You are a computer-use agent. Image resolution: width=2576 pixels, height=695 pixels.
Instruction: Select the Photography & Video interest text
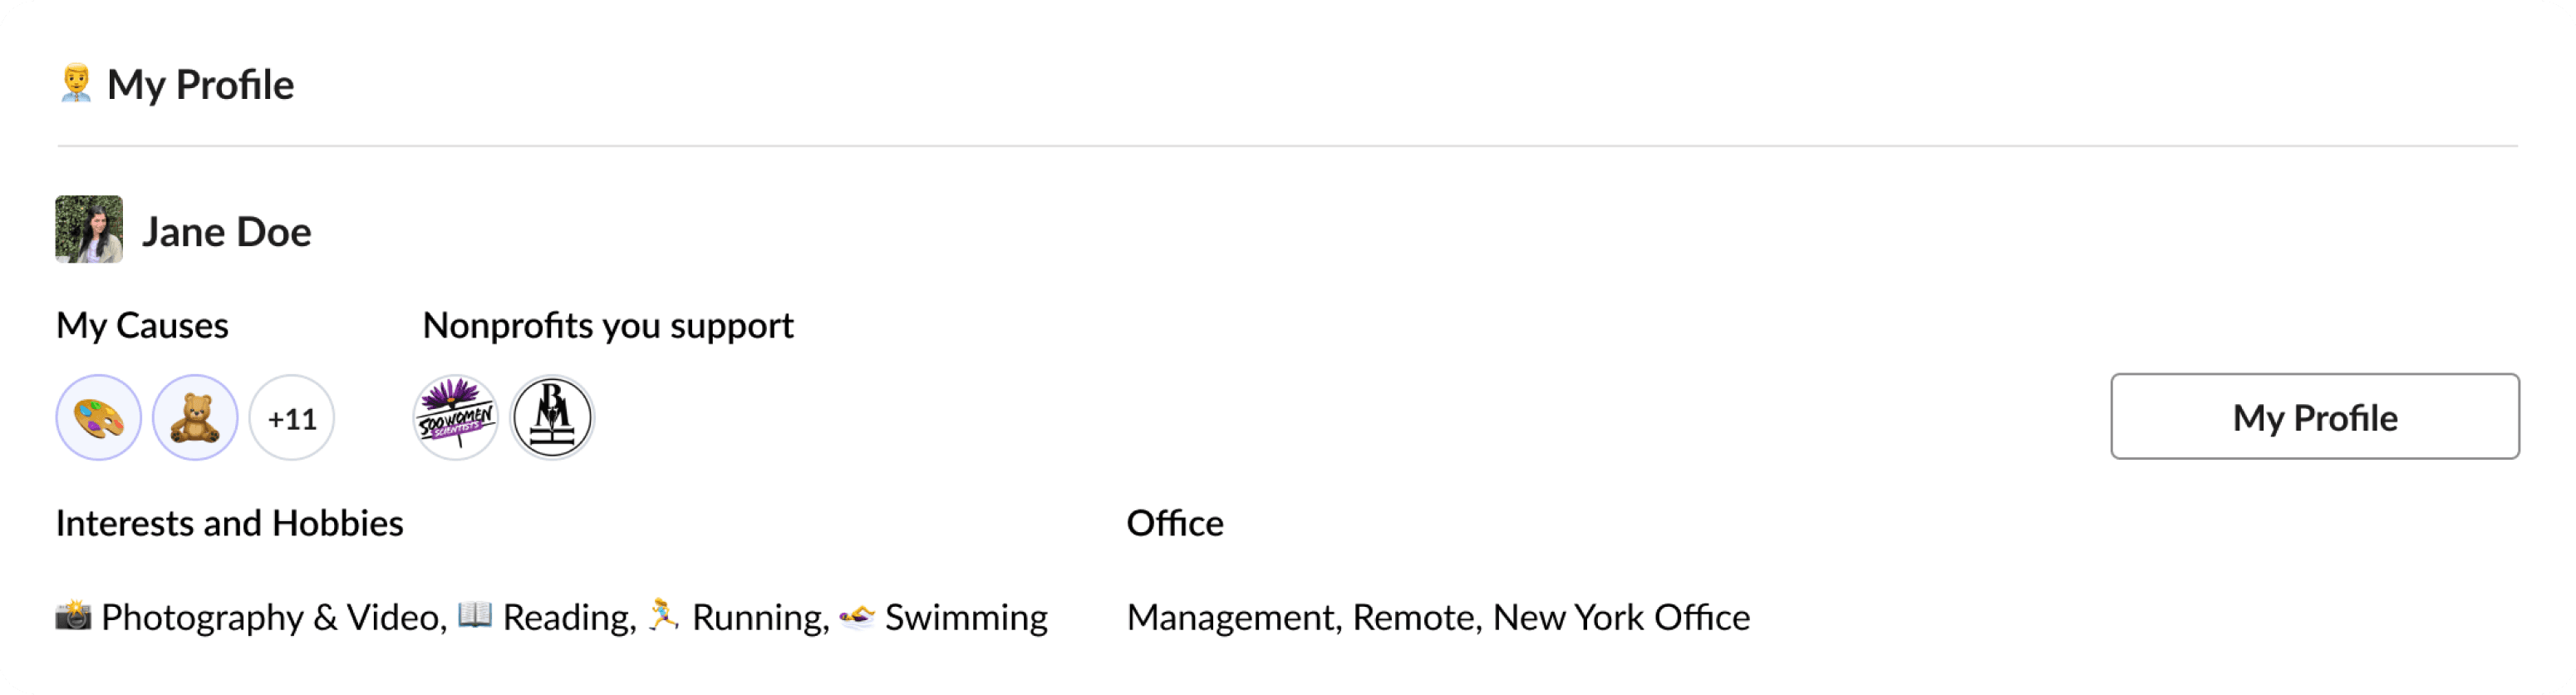pyautogui.click(x=273, y=618)
